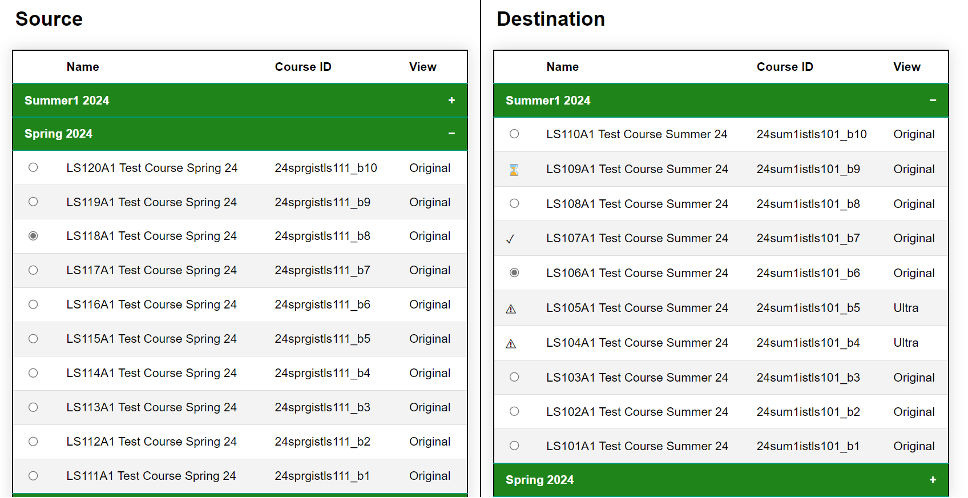This screenshot has height=498, width=968.
Task: Click the warning triangle icon for LS104A1
Action: pyautogui.click(x=511, y=343)
